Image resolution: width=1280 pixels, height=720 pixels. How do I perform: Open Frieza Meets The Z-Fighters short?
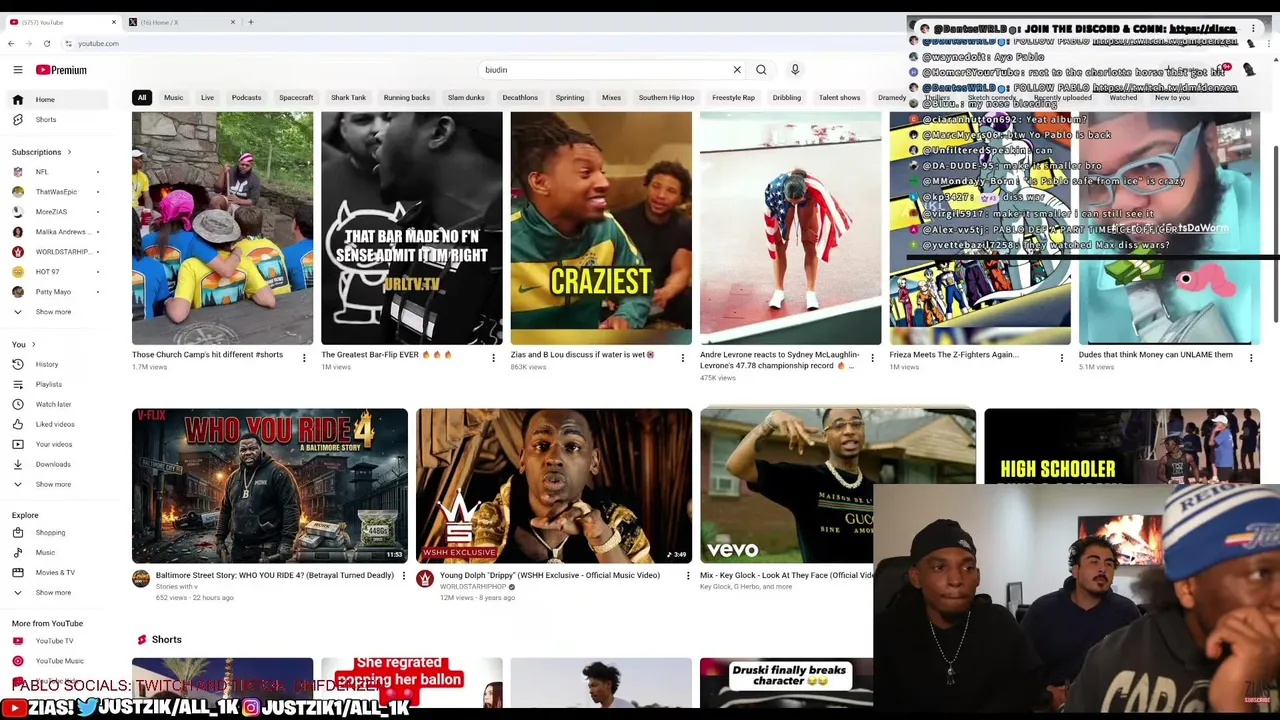click(x=954, y=354)
